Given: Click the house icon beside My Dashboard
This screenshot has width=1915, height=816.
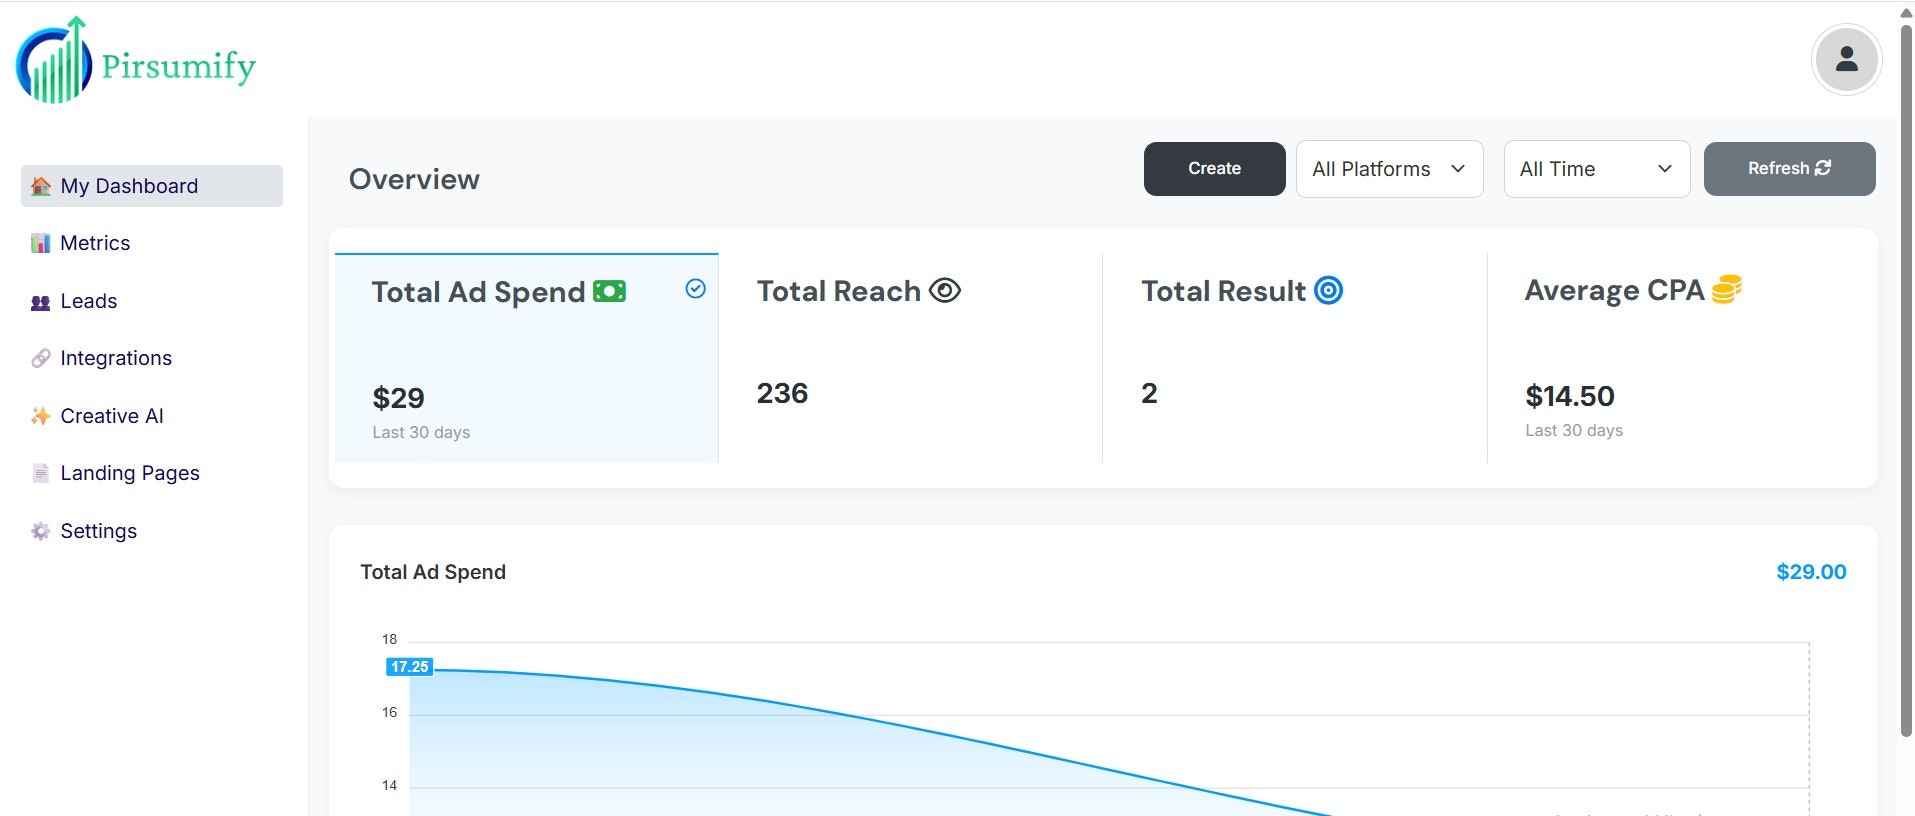Looking at the screenshot, I should tap(40, 186).
